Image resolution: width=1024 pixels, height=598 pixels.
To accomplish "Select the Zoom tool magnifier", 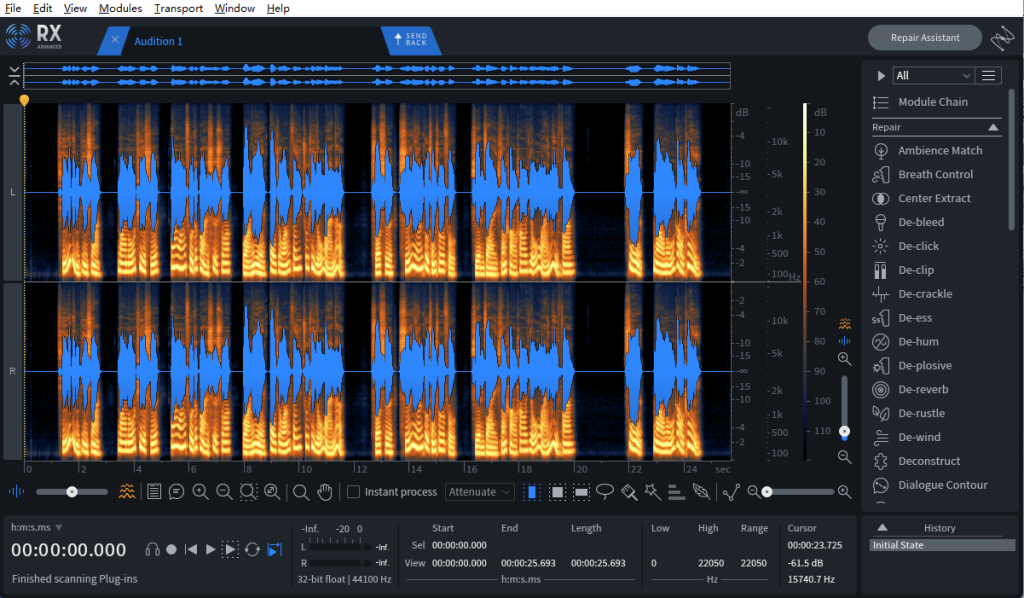I will pos(301,492).
